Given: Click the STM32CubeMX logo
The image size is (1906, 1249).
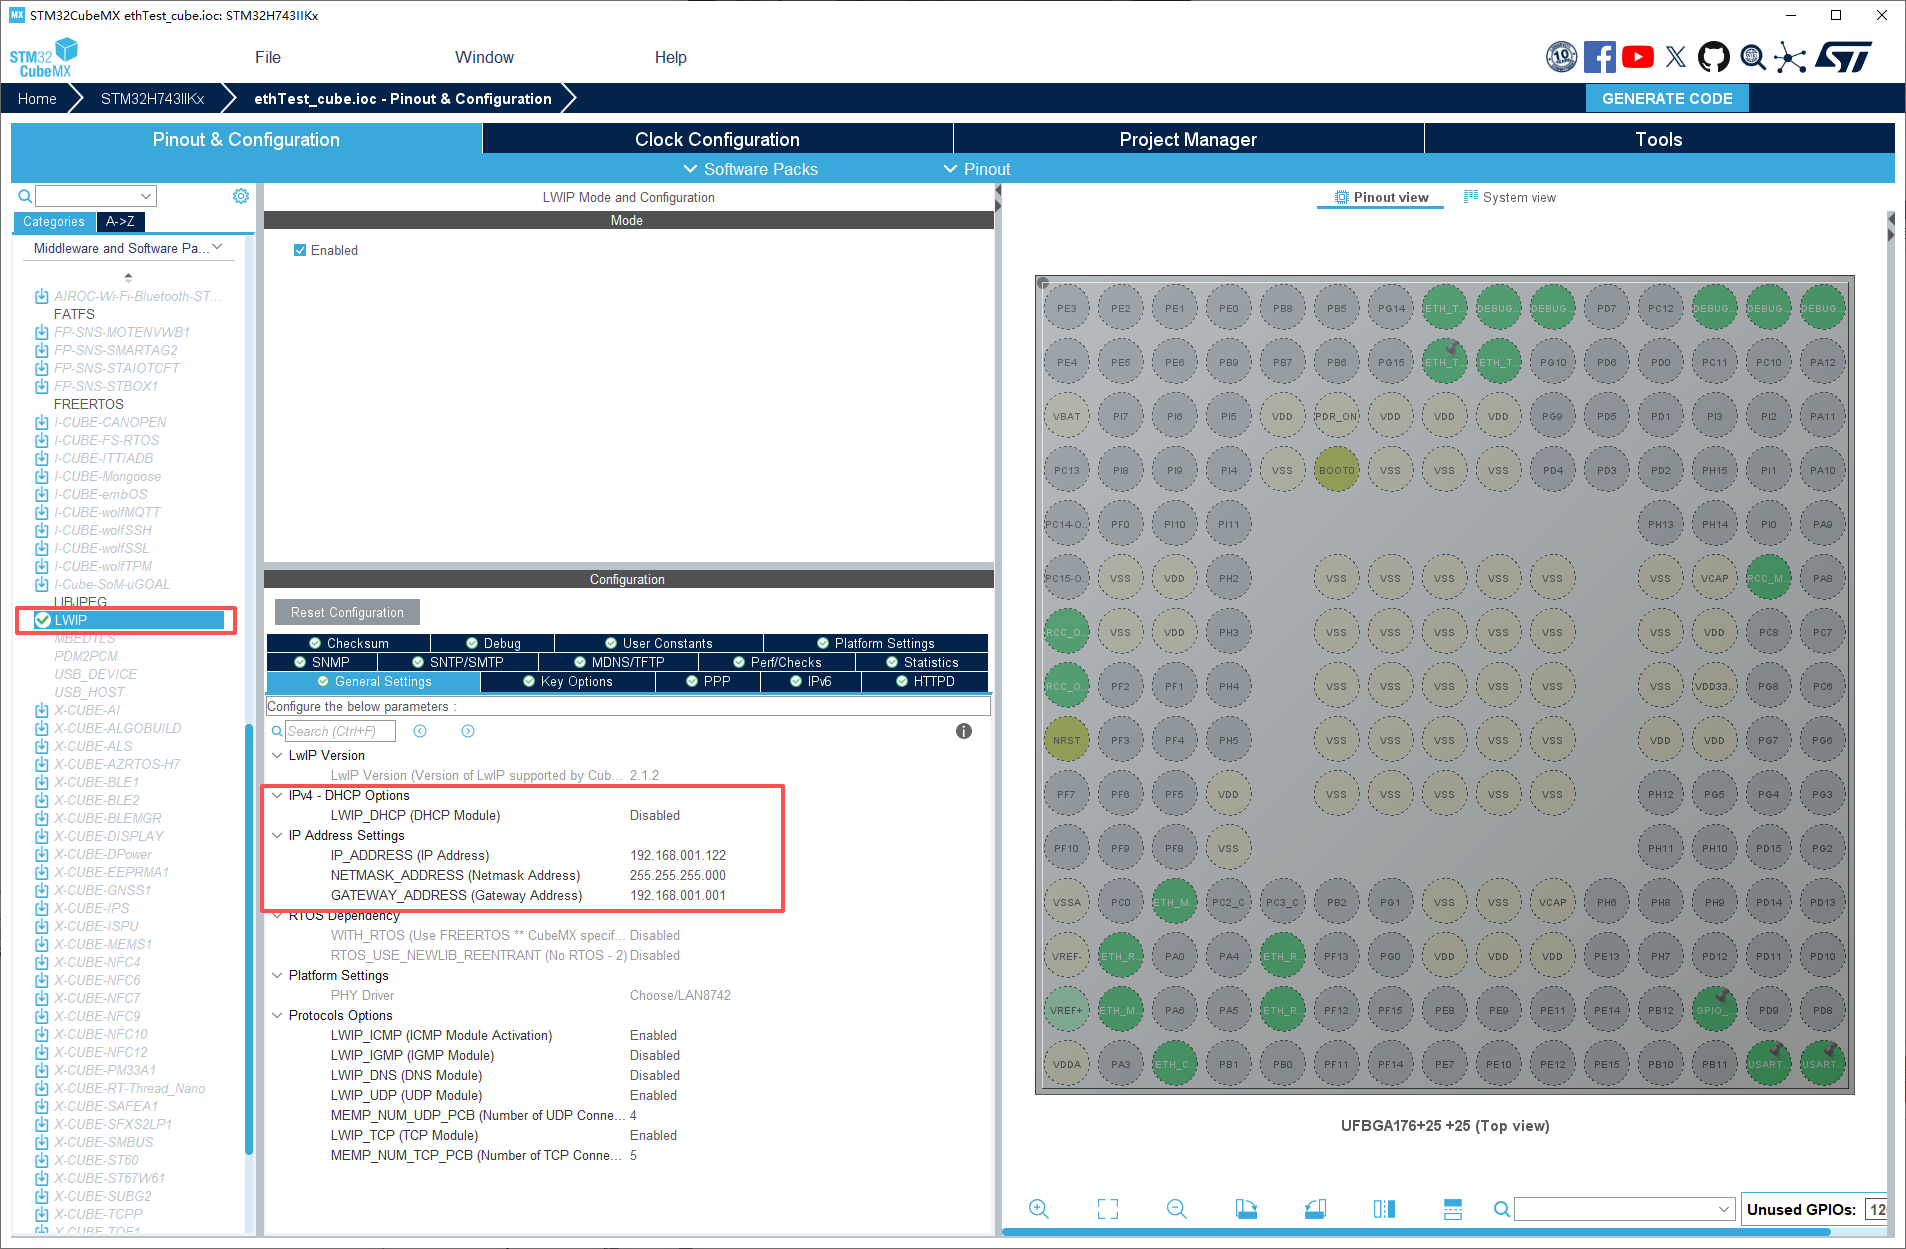Looking at the screenshot, I should tap(44, 58).
